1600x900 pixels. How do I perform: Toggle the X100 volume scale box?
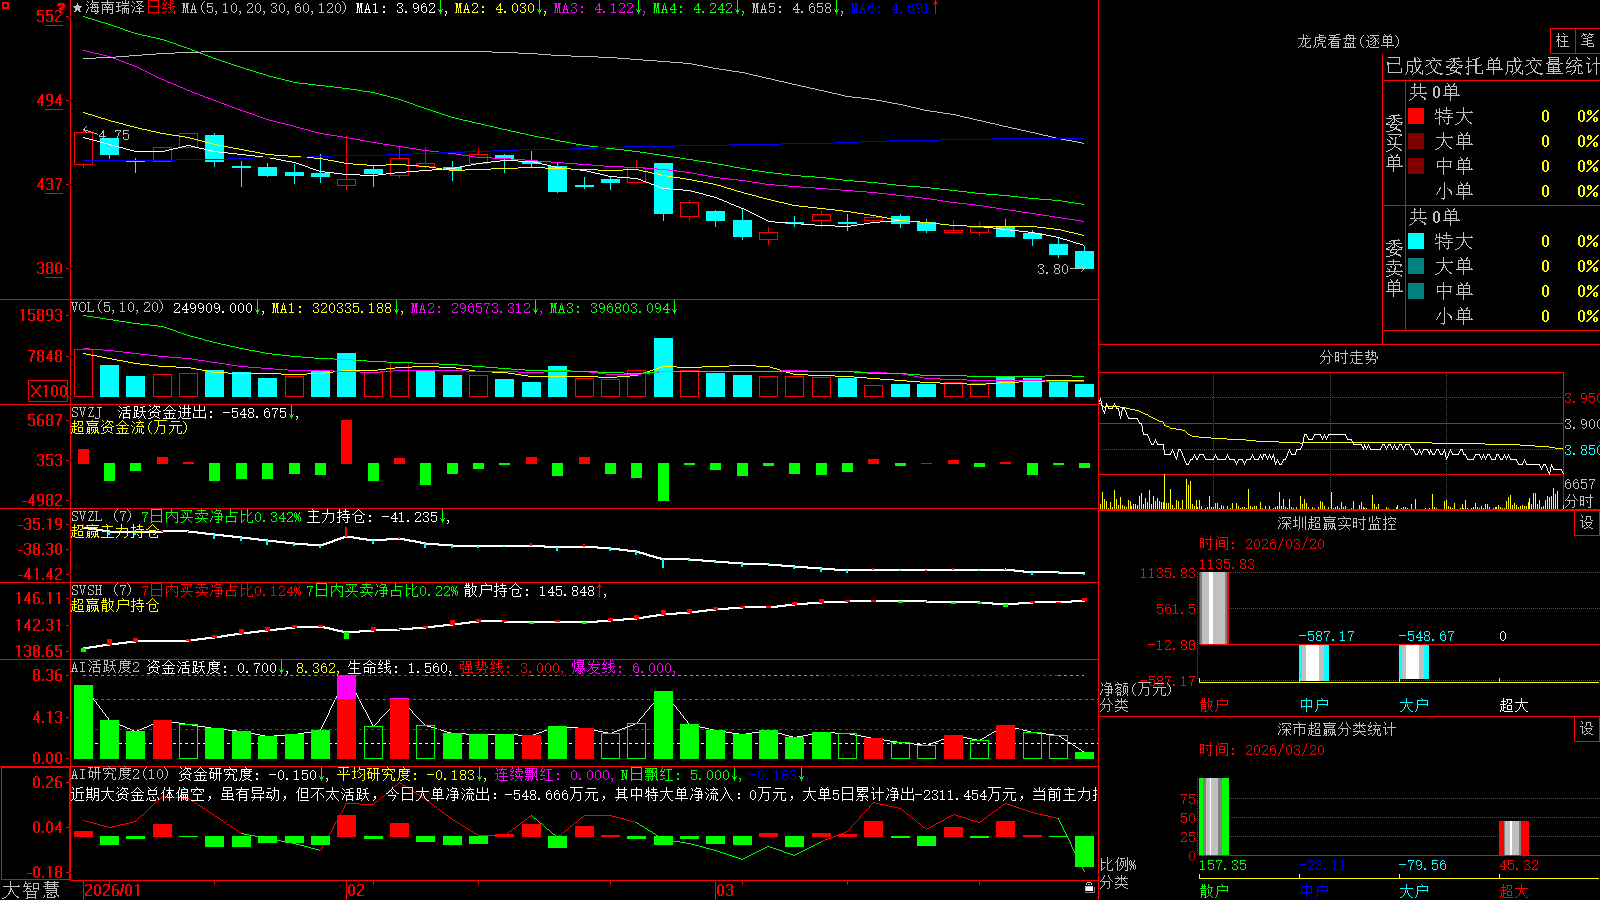48,391
